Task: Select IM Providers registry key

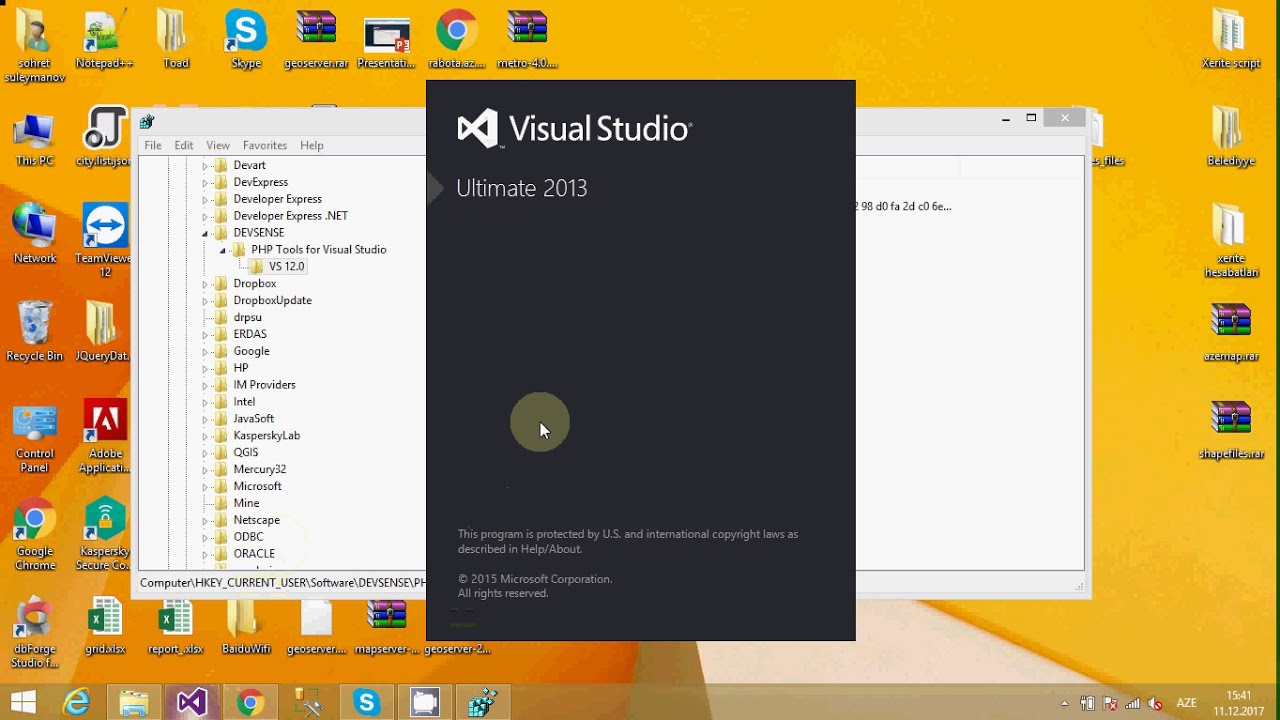Action: pos(264,384)
